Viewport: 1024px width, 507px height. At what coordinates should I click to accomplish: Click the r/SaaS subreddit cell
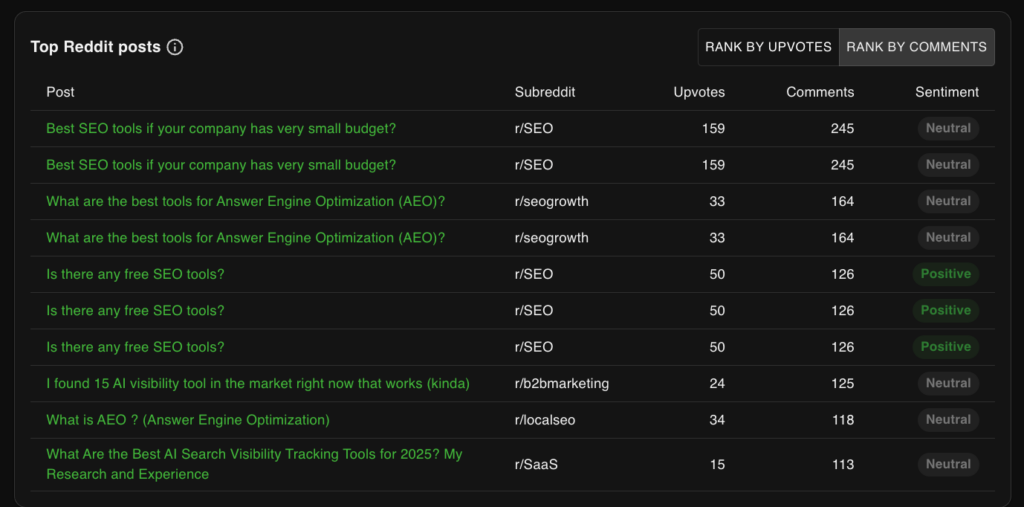(x=536, y=465)
